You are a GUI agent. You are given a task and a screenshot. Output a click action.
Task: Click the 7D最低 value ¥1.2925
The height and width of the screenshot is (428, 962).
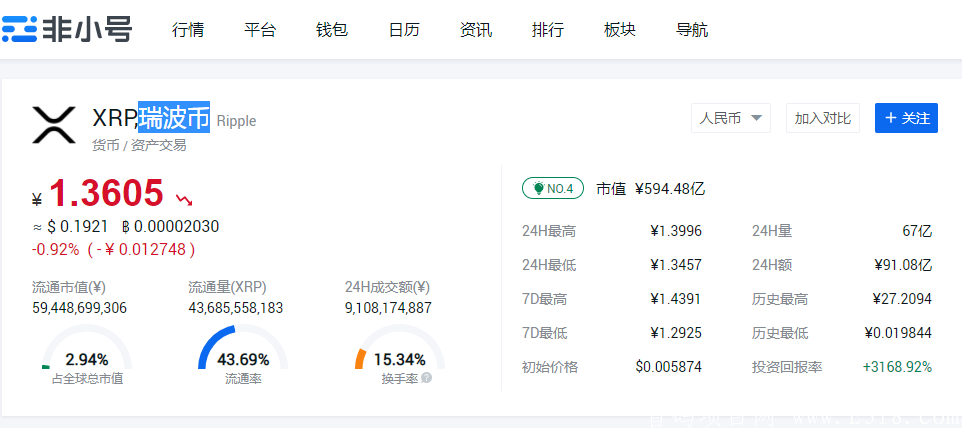point(676,334)
